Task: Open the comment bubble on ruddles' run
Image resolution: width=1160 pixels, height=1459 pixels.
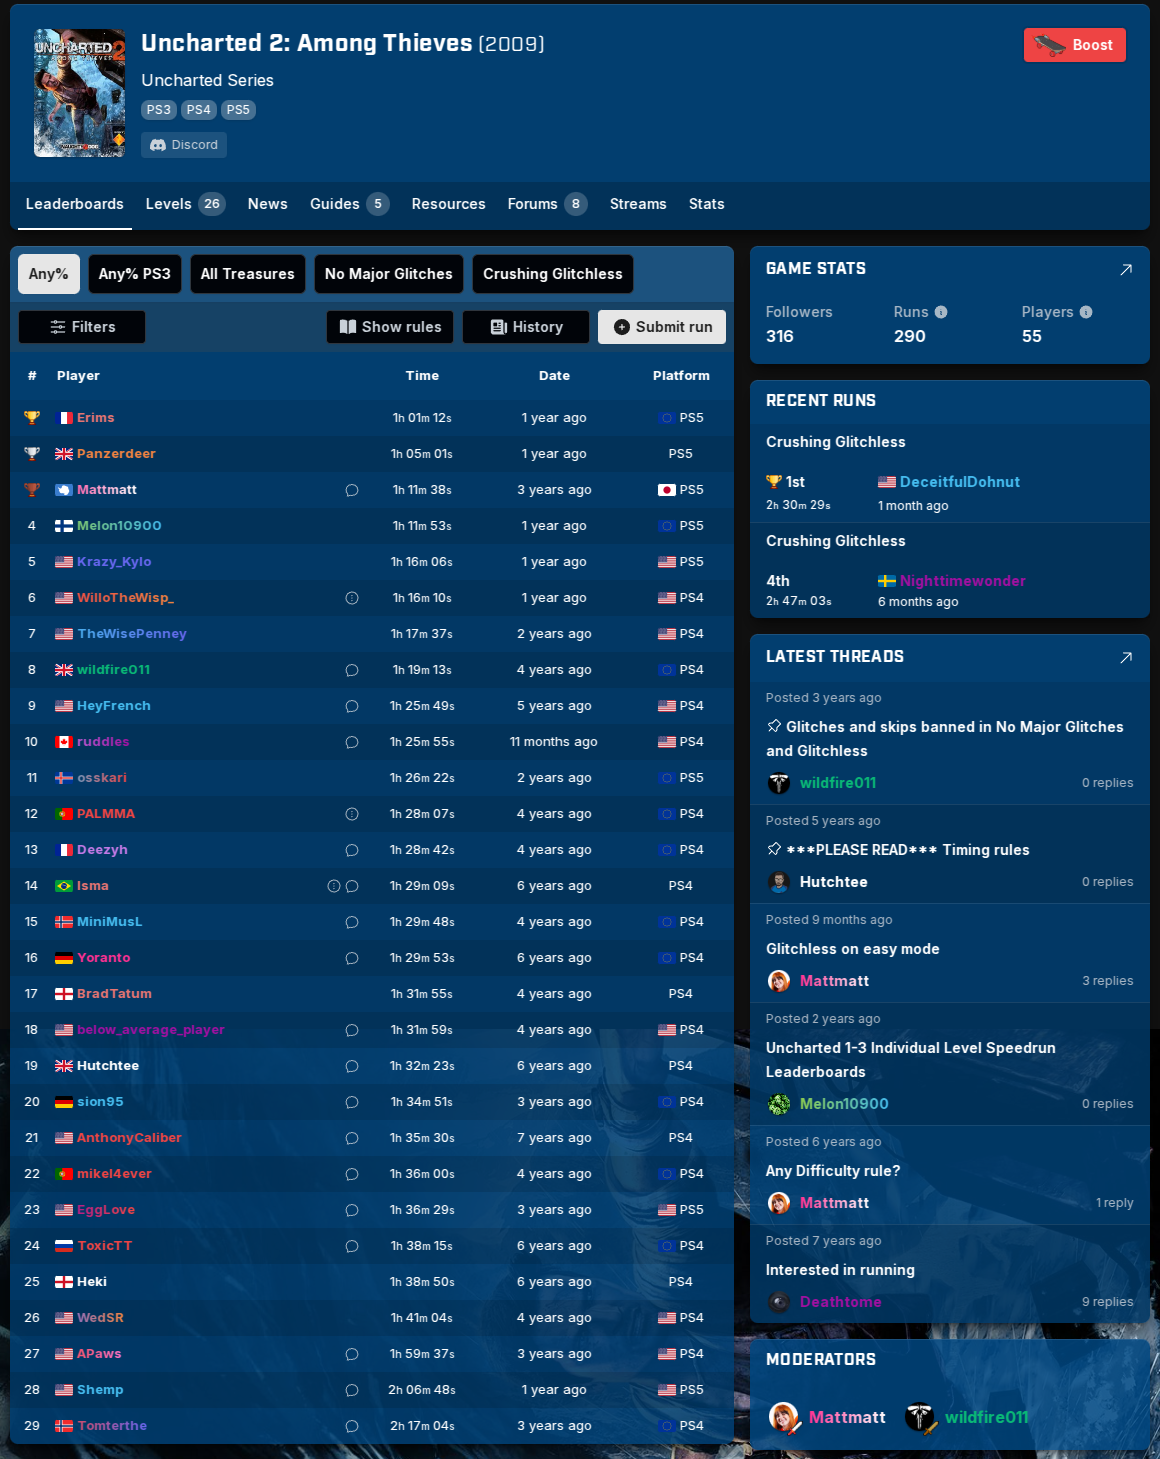Action: pos(352,742)
